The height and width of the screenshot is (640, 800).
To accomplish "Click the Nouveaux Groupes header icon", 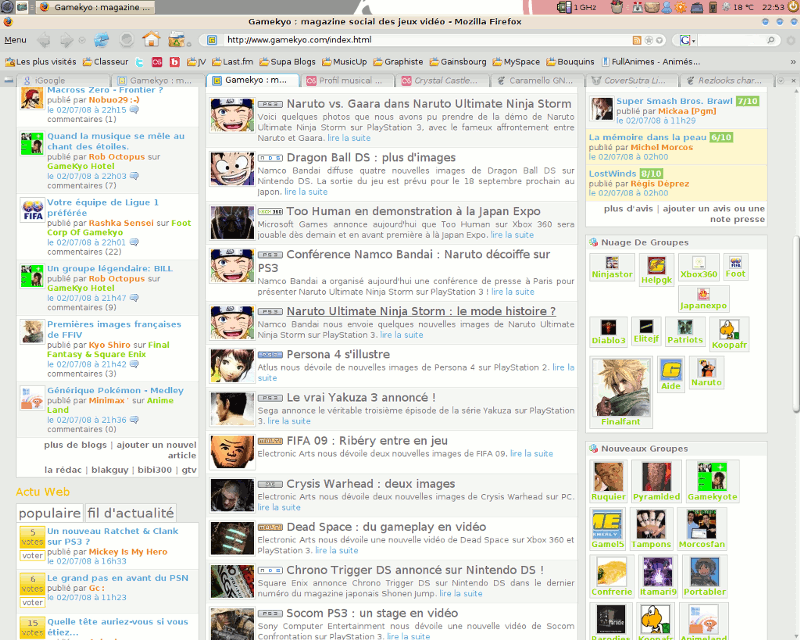I will click(593, 448).
